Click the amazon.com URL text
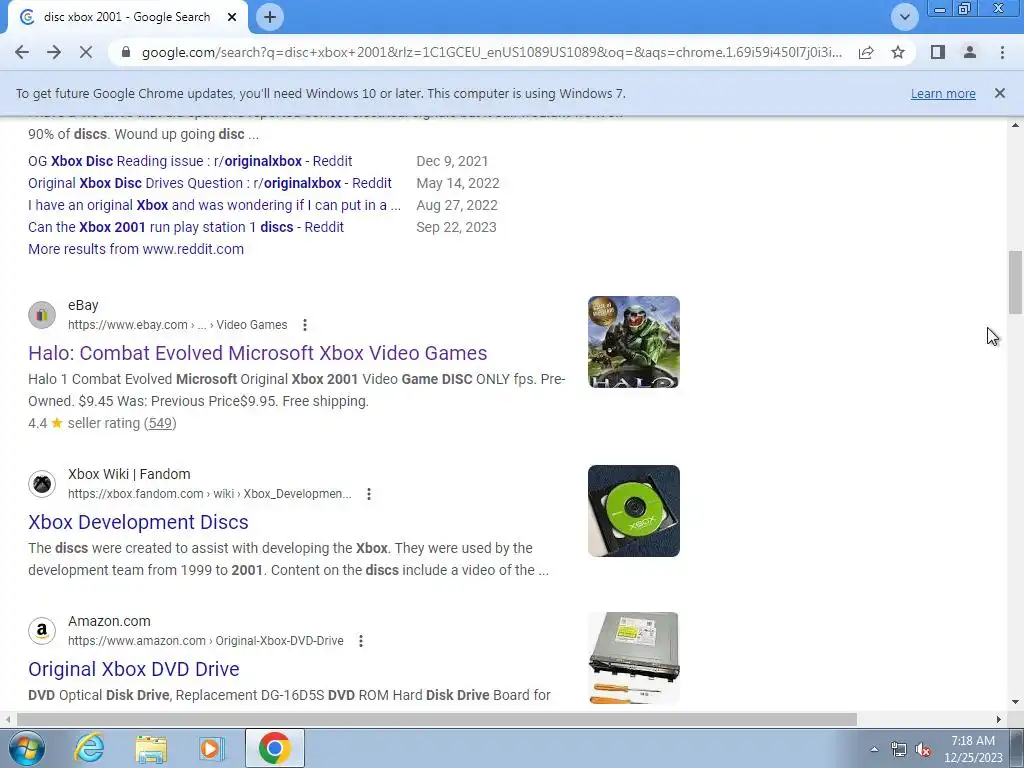 point(205,641)
